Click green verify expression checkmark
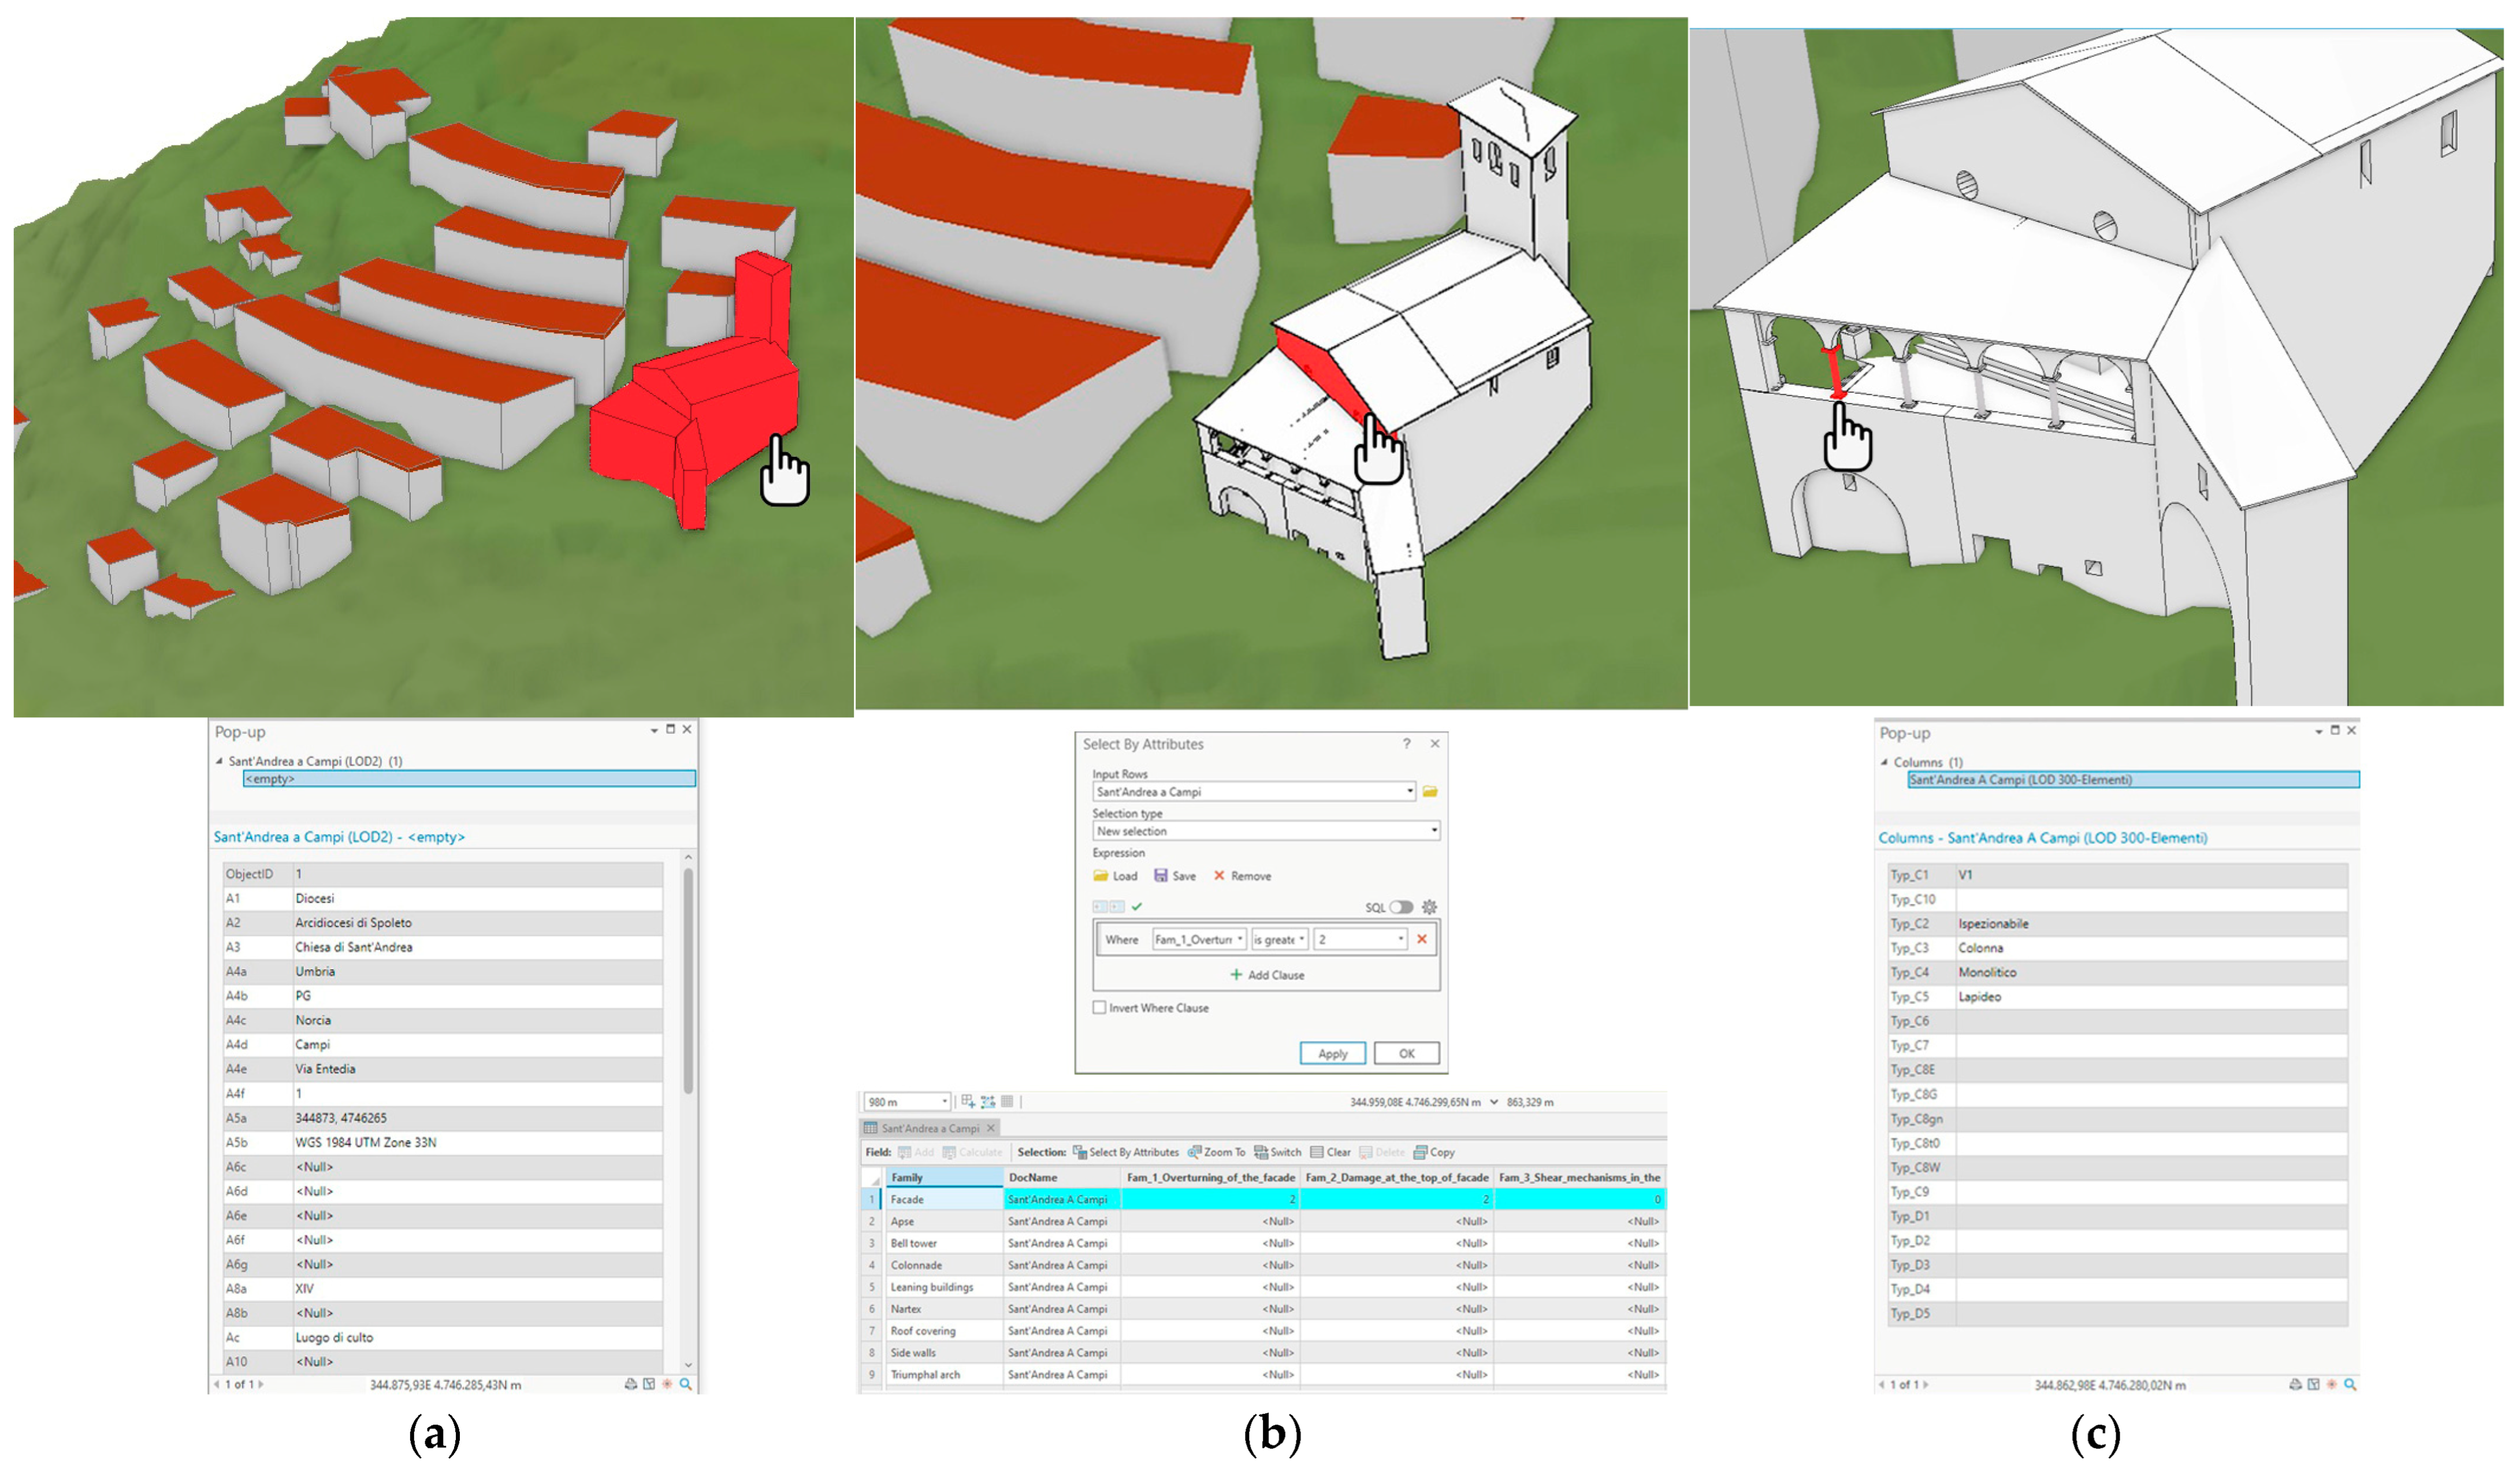This screenshot has width=2520, height=1475. (x=1137, y=907)
